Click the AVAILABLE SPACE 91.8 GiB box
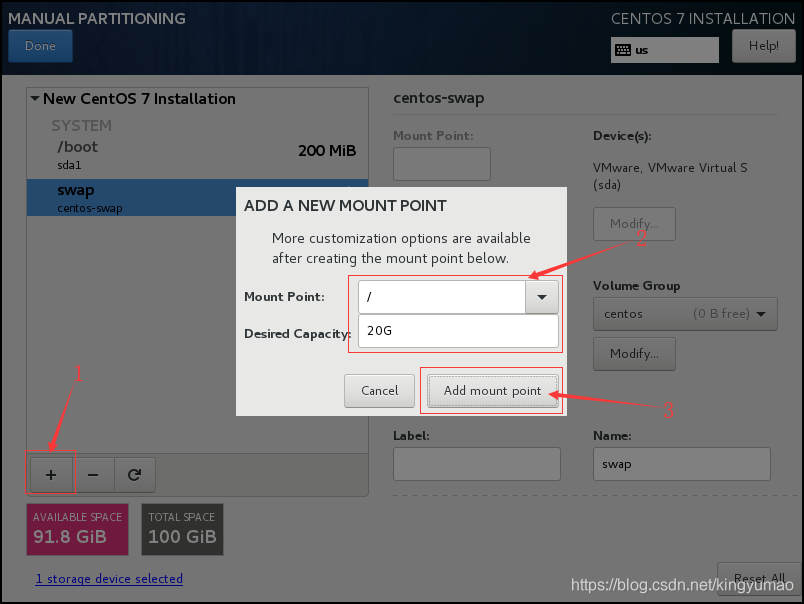 coord(77,530)
